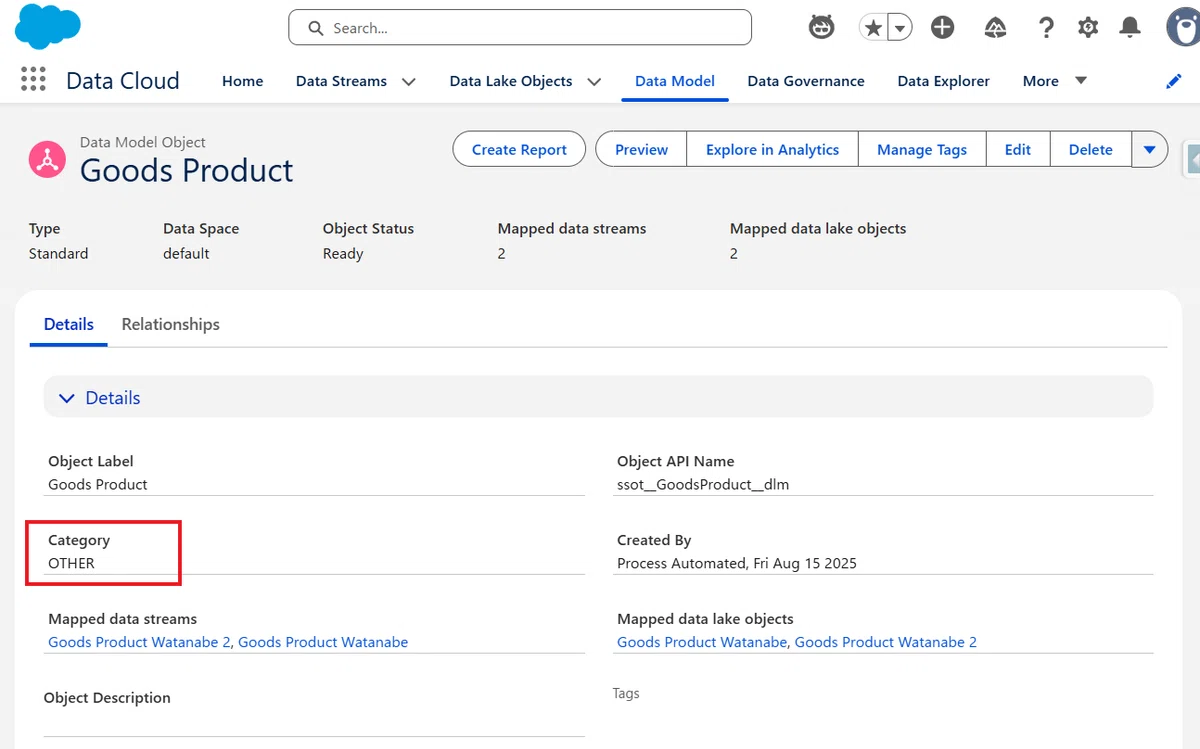Click the Astro guidance center icon
The height and width of the screenshot is (749, 1200).
click(821, 28)
